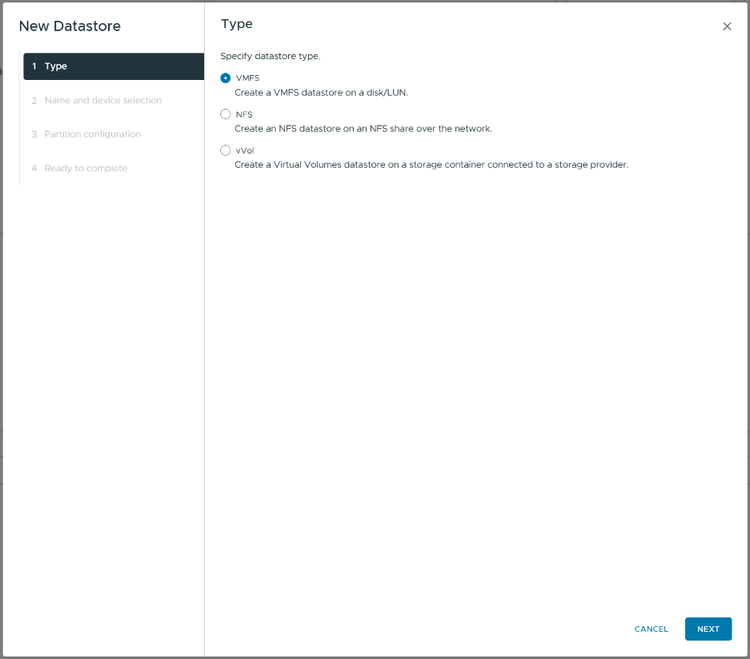Choose the NFS datastore type

click(225, 114)
